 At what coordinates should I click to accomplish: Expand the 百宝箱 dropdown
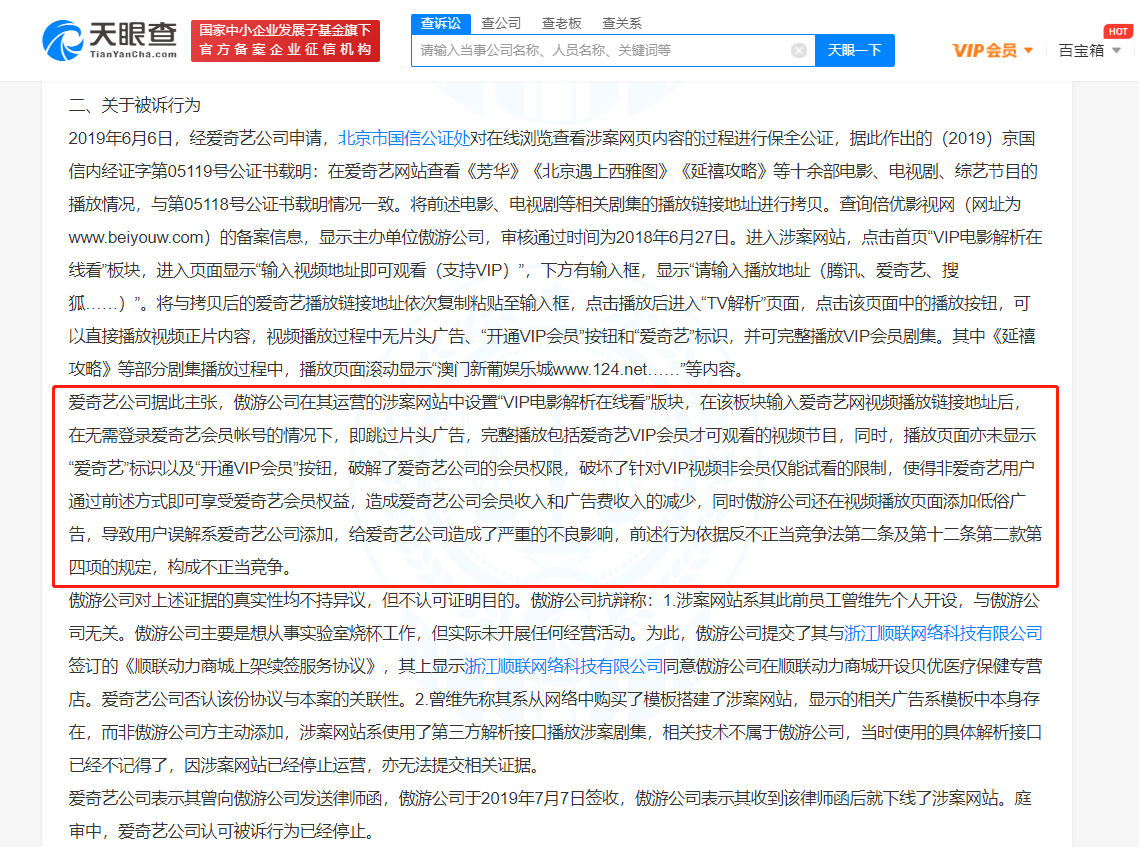point(1090,50)
